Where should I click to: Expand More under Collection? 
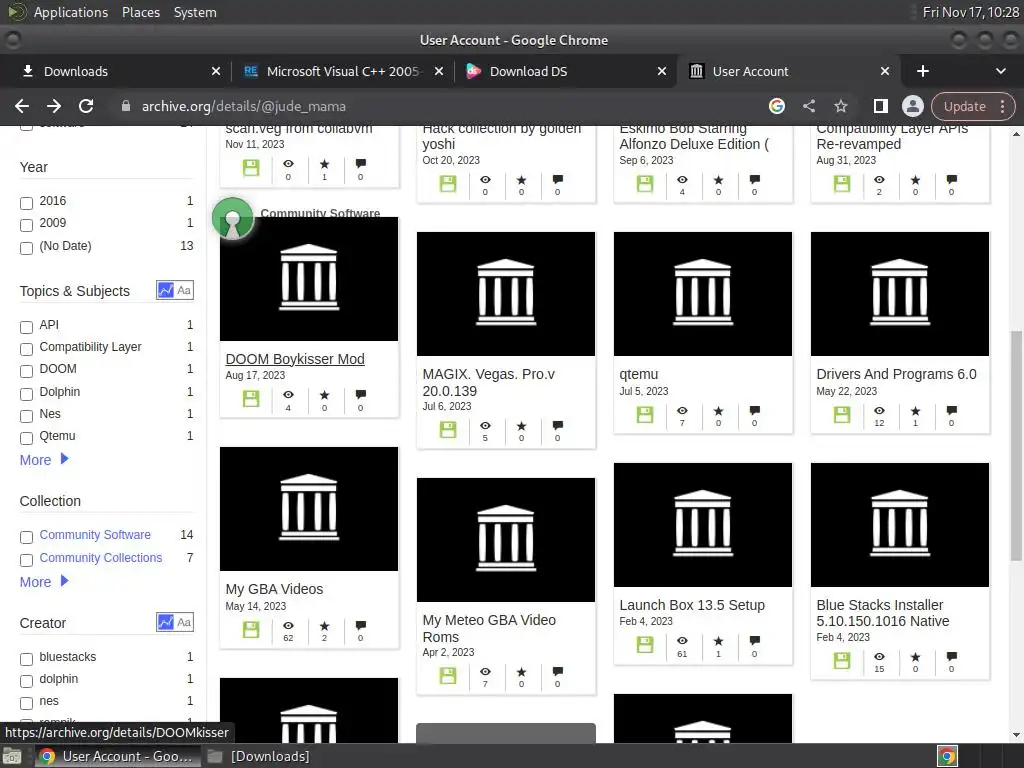44,582
